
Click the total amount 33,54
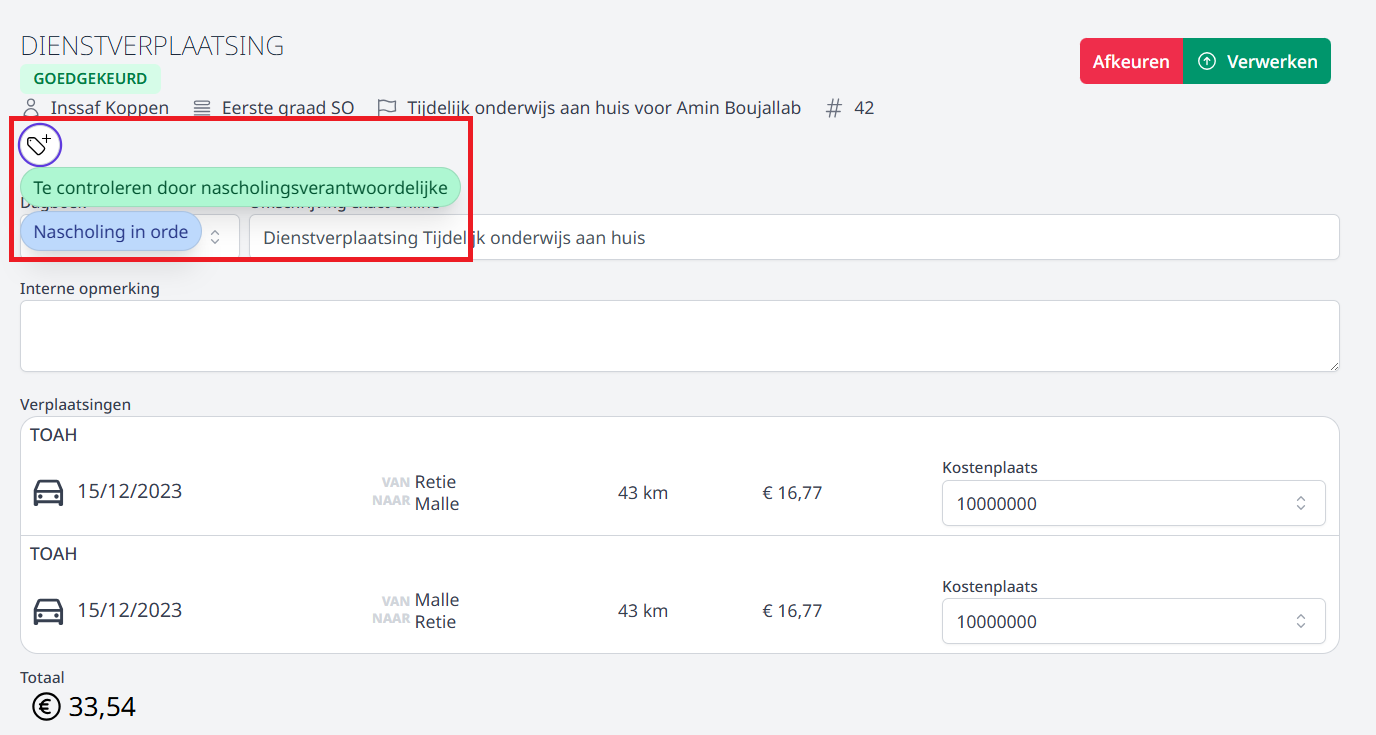(x=102, y=707)
